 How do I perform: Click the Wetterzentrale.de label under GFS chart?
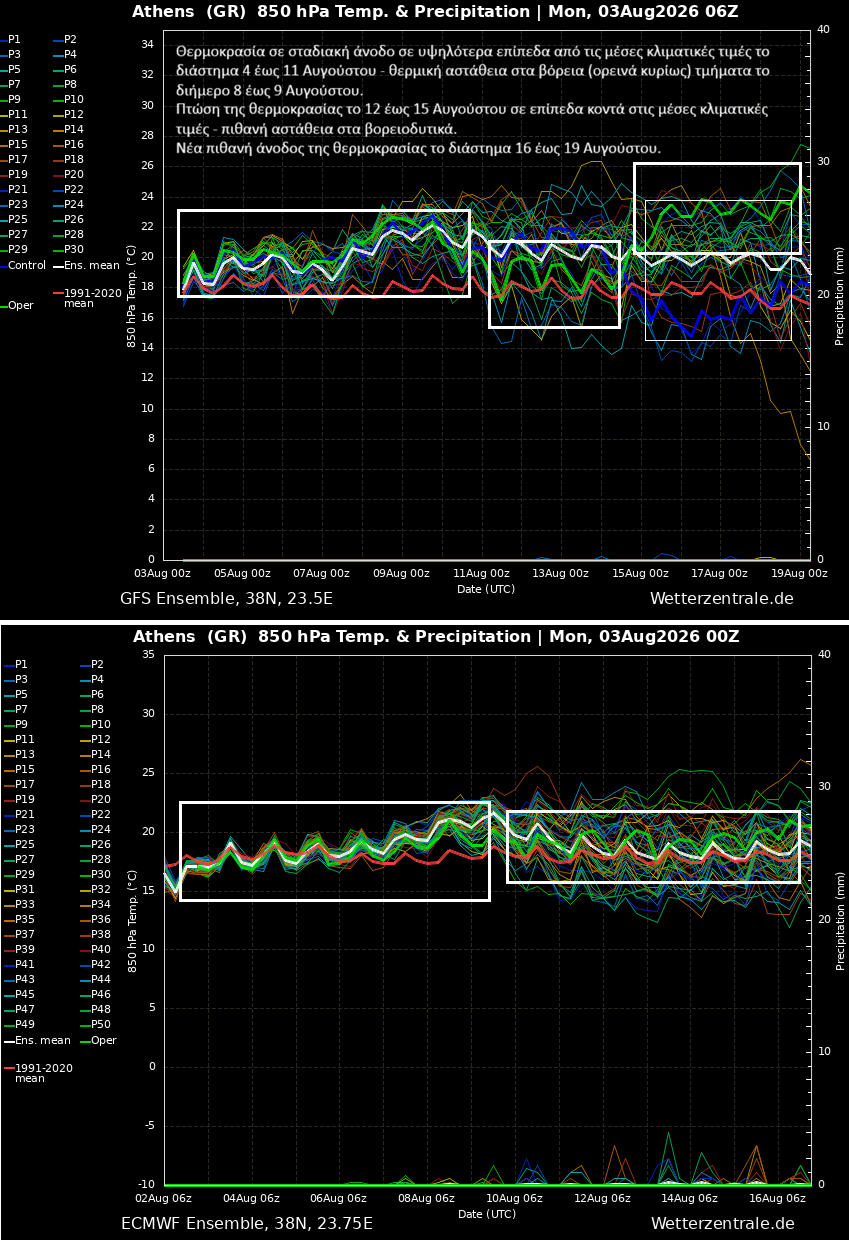point(722,599)
